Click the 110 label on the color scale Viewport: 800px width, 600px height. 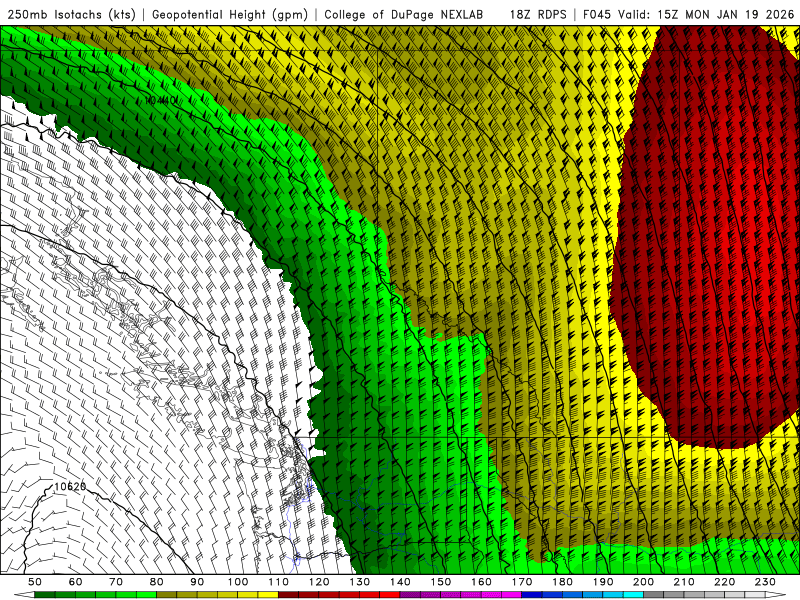(x=279, y=582)
